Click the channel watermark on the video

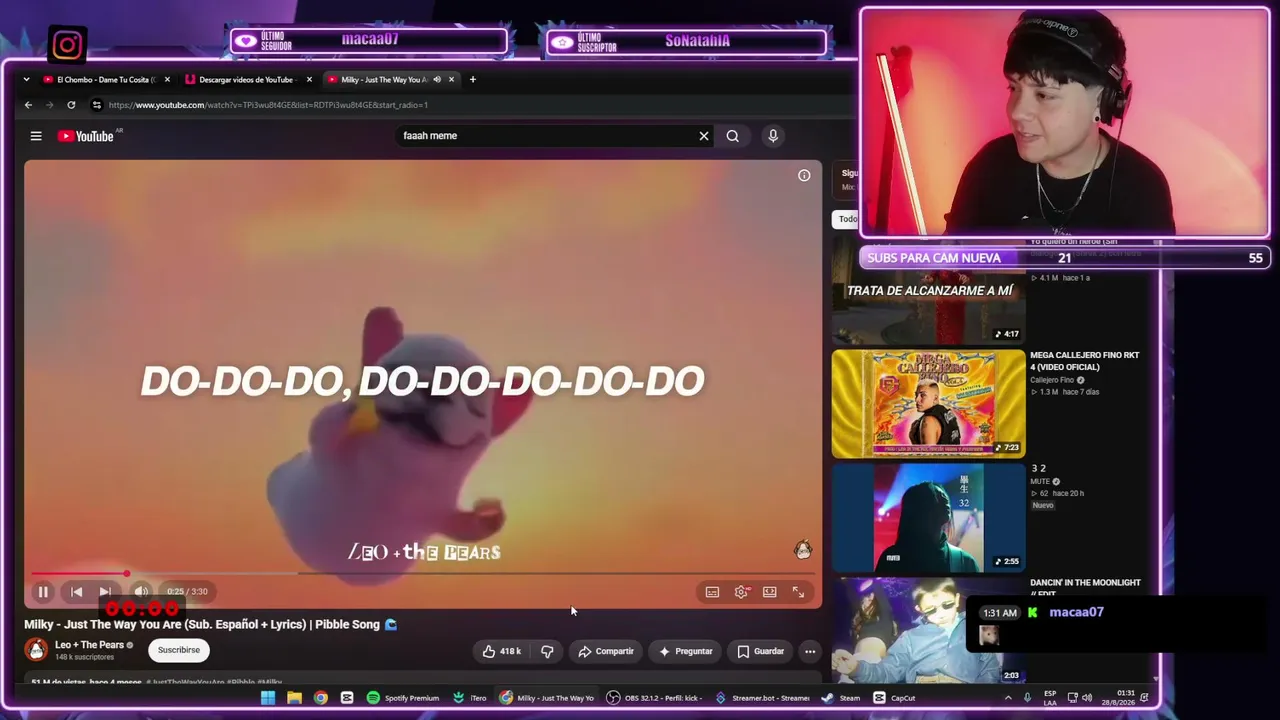coord(802,550)
